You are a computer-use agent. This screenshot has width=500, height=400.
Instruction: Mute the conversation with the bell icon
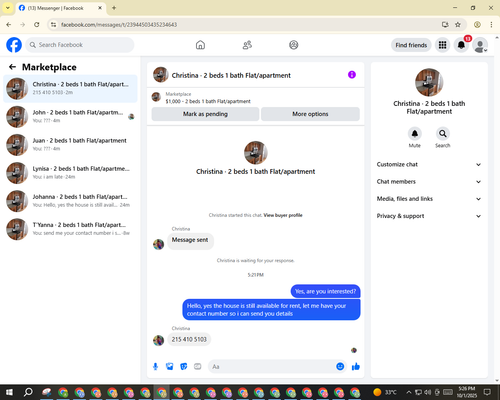[415, 134]
